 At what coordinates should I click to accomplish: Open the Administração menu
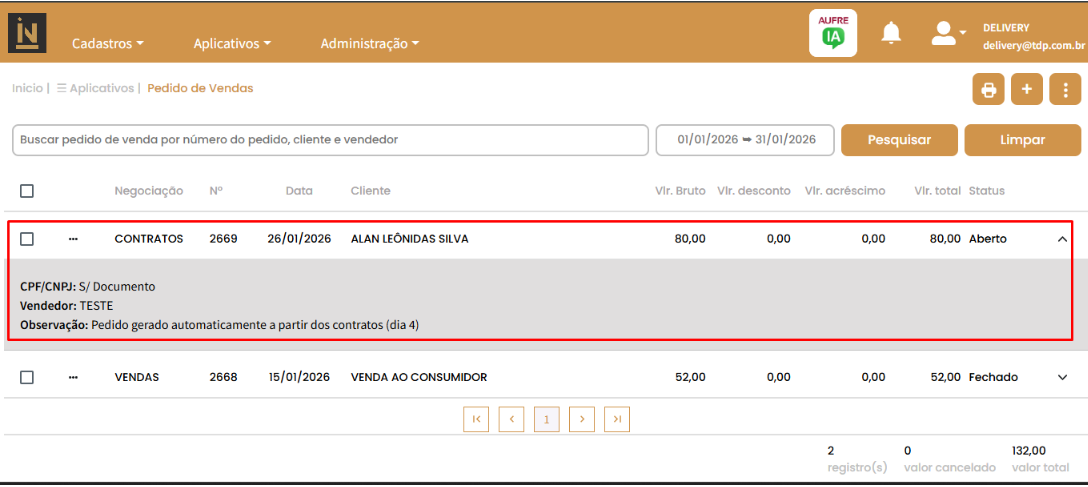pyautogui.click(x=369, y=44)
